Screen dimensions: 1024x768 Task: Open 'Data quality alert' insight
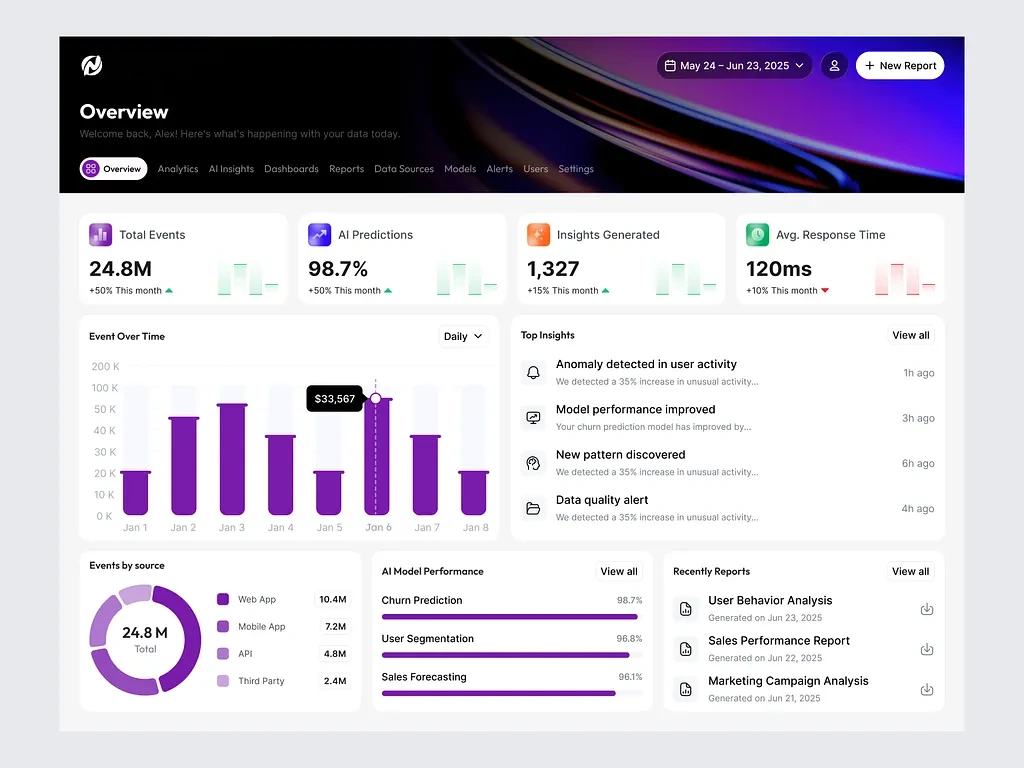(x=728, y=508)
